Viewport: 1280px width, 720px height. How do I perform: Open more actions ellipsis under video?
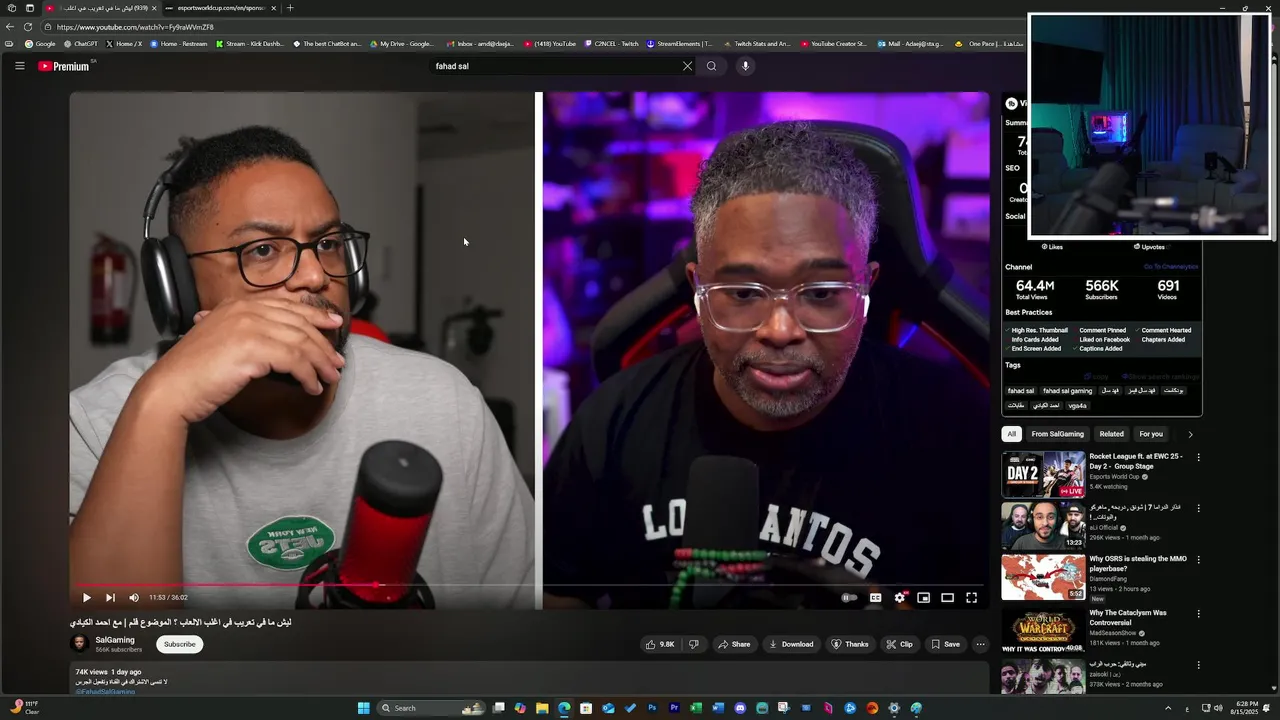[x=980, y=644]
